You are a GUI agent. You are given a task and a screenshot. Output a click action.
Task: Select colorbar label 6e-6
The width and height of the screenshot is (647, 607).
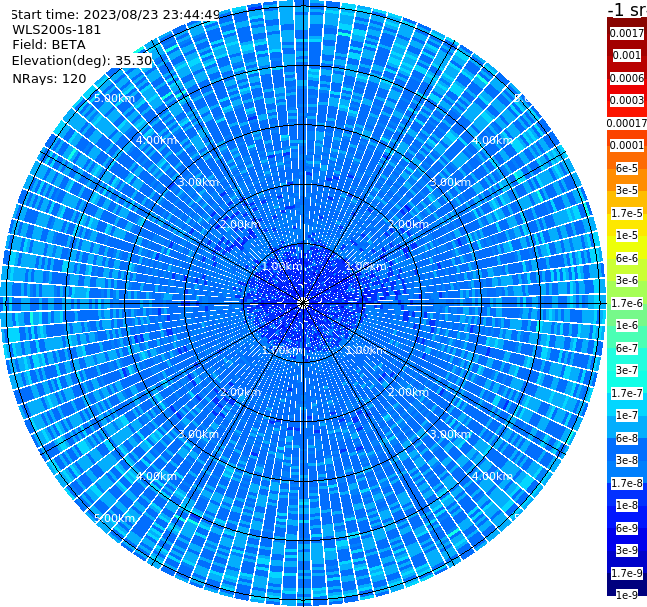click(x=627, y=258)
